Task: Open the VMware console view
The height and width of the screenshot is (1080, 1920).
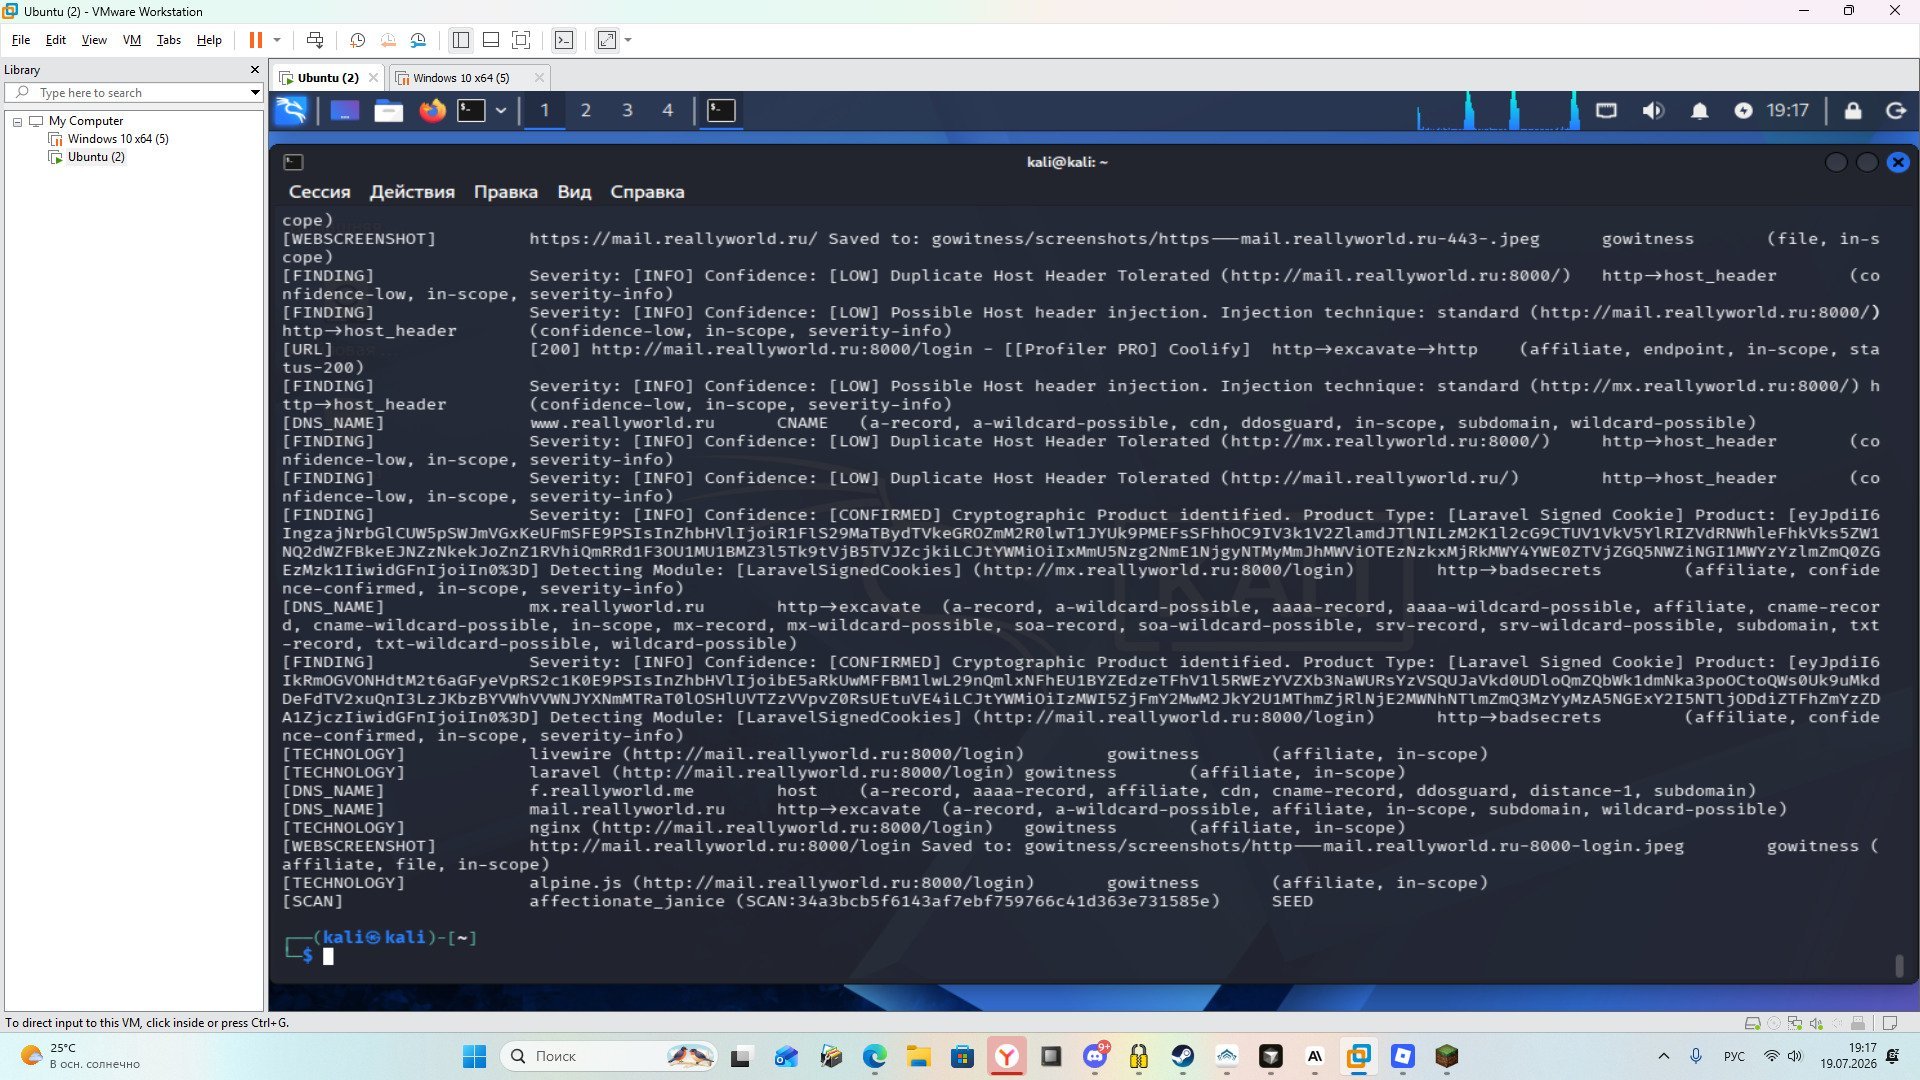Action: tap(564, 40)
